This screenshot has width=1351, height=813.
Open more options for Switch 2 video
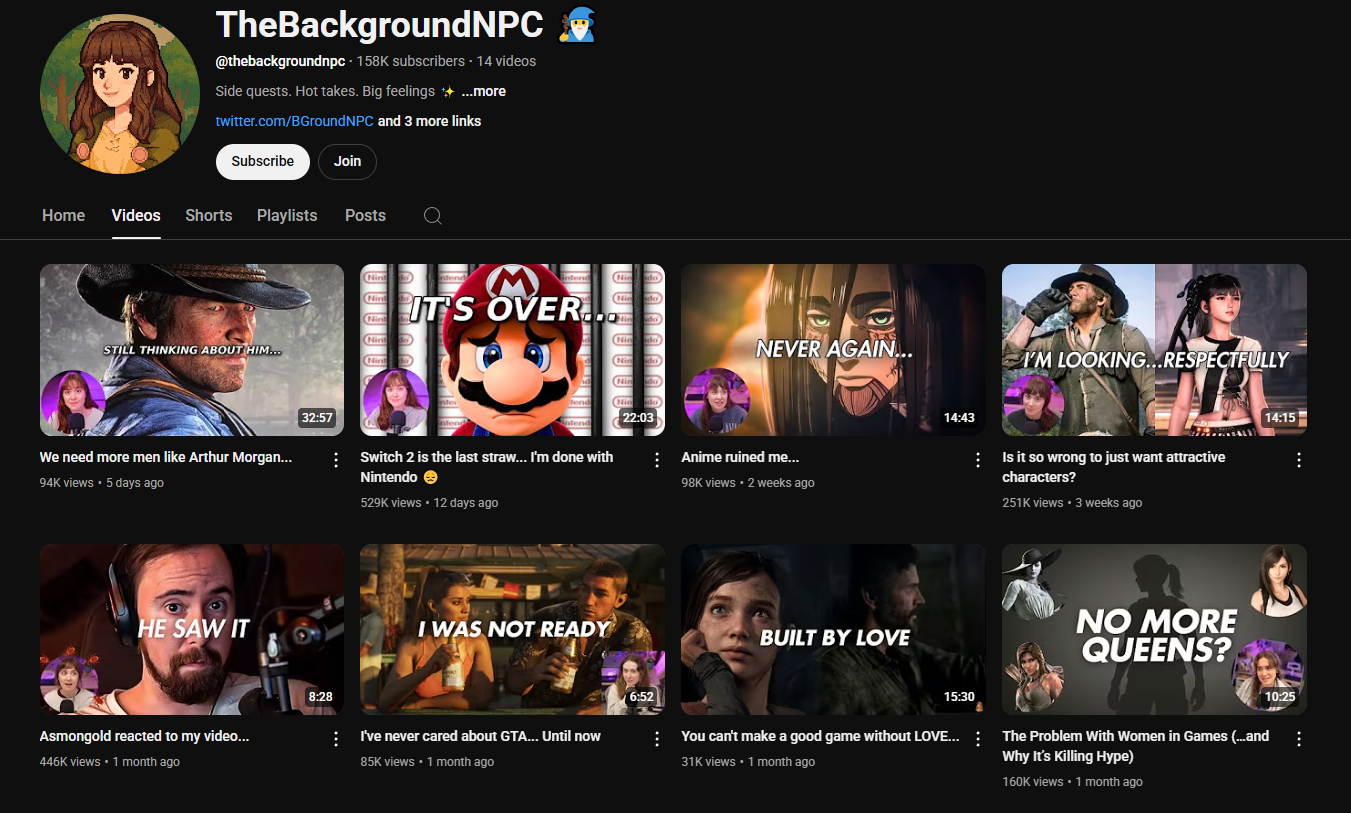point(657,460)
